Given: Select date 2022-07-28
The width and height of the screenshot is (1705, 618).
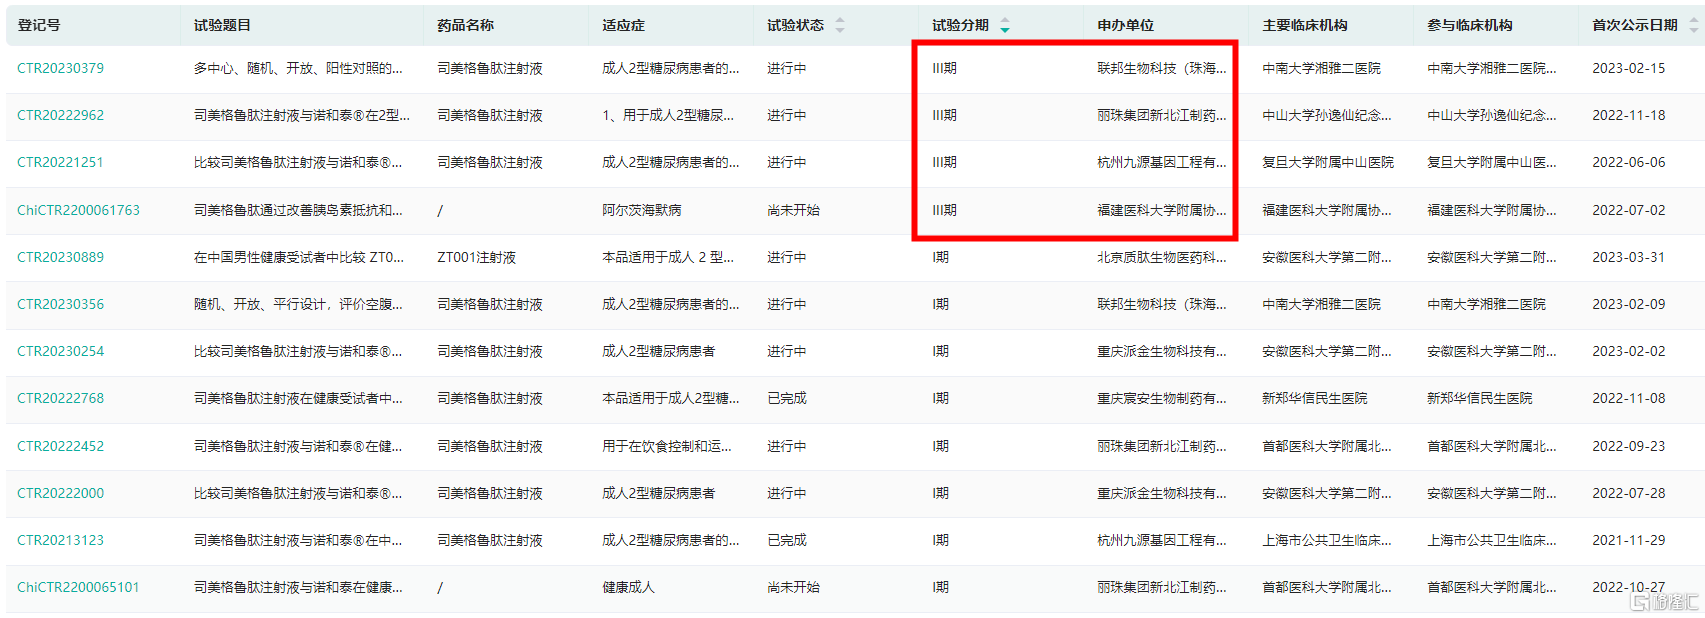Looking at the screenshot, I should [1628, 493].
